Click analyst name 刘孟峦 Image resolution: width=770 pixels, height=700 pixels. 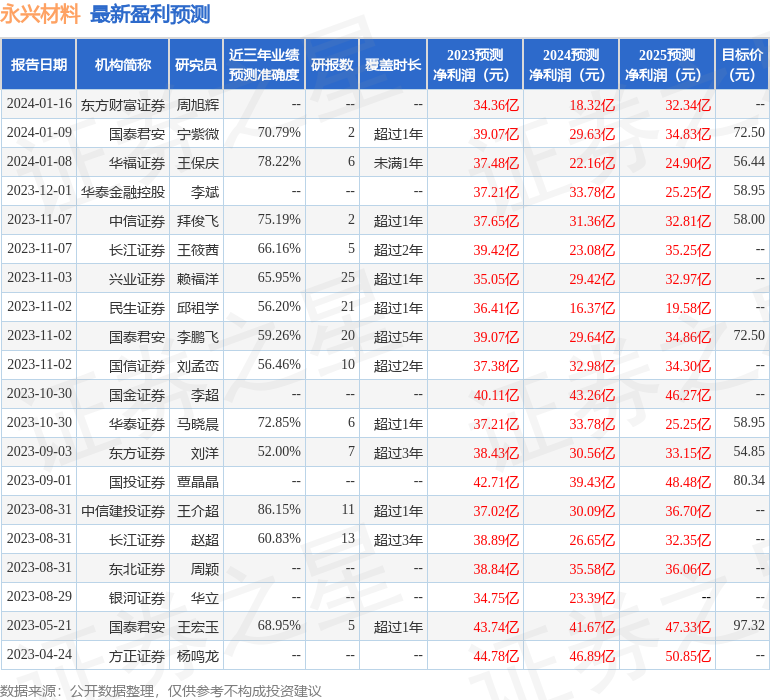198,365
